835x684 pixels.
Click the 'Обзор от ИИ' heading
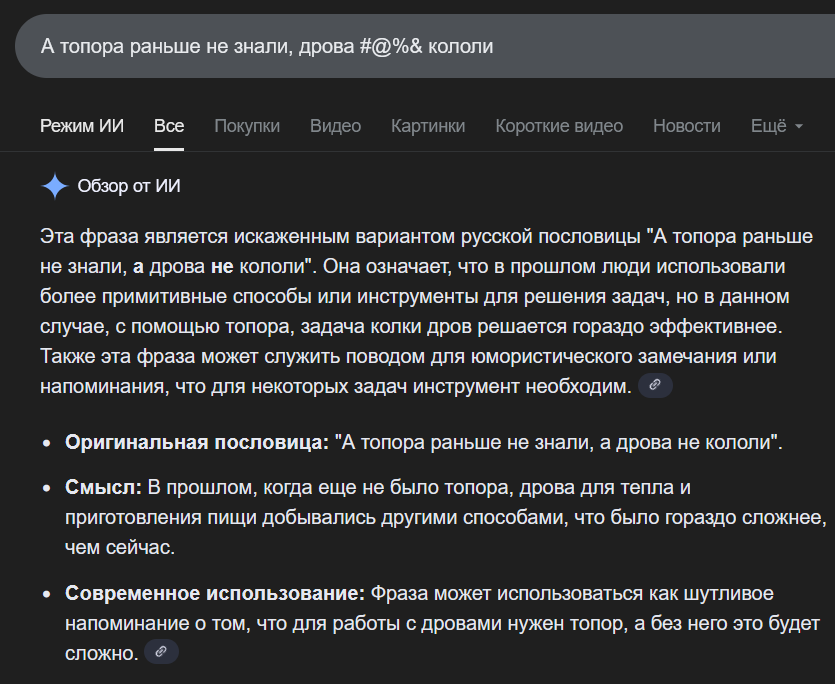click(x=129, y=187)
